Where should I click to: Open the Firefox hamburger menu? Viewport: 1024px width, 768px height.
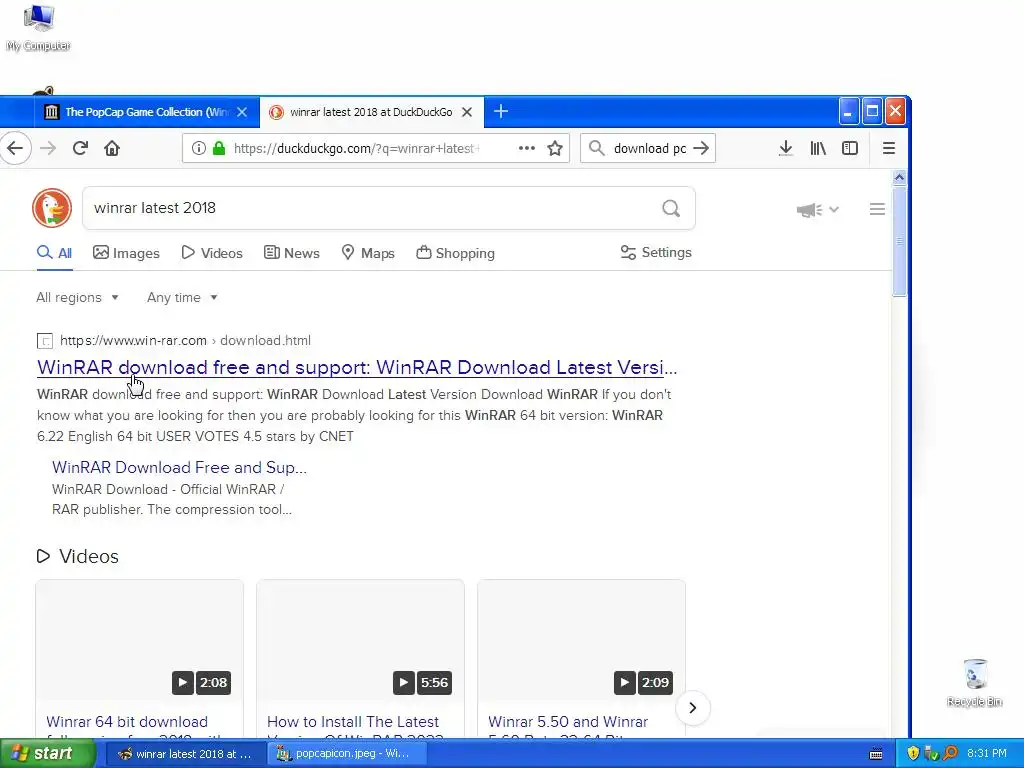[888, 148]
